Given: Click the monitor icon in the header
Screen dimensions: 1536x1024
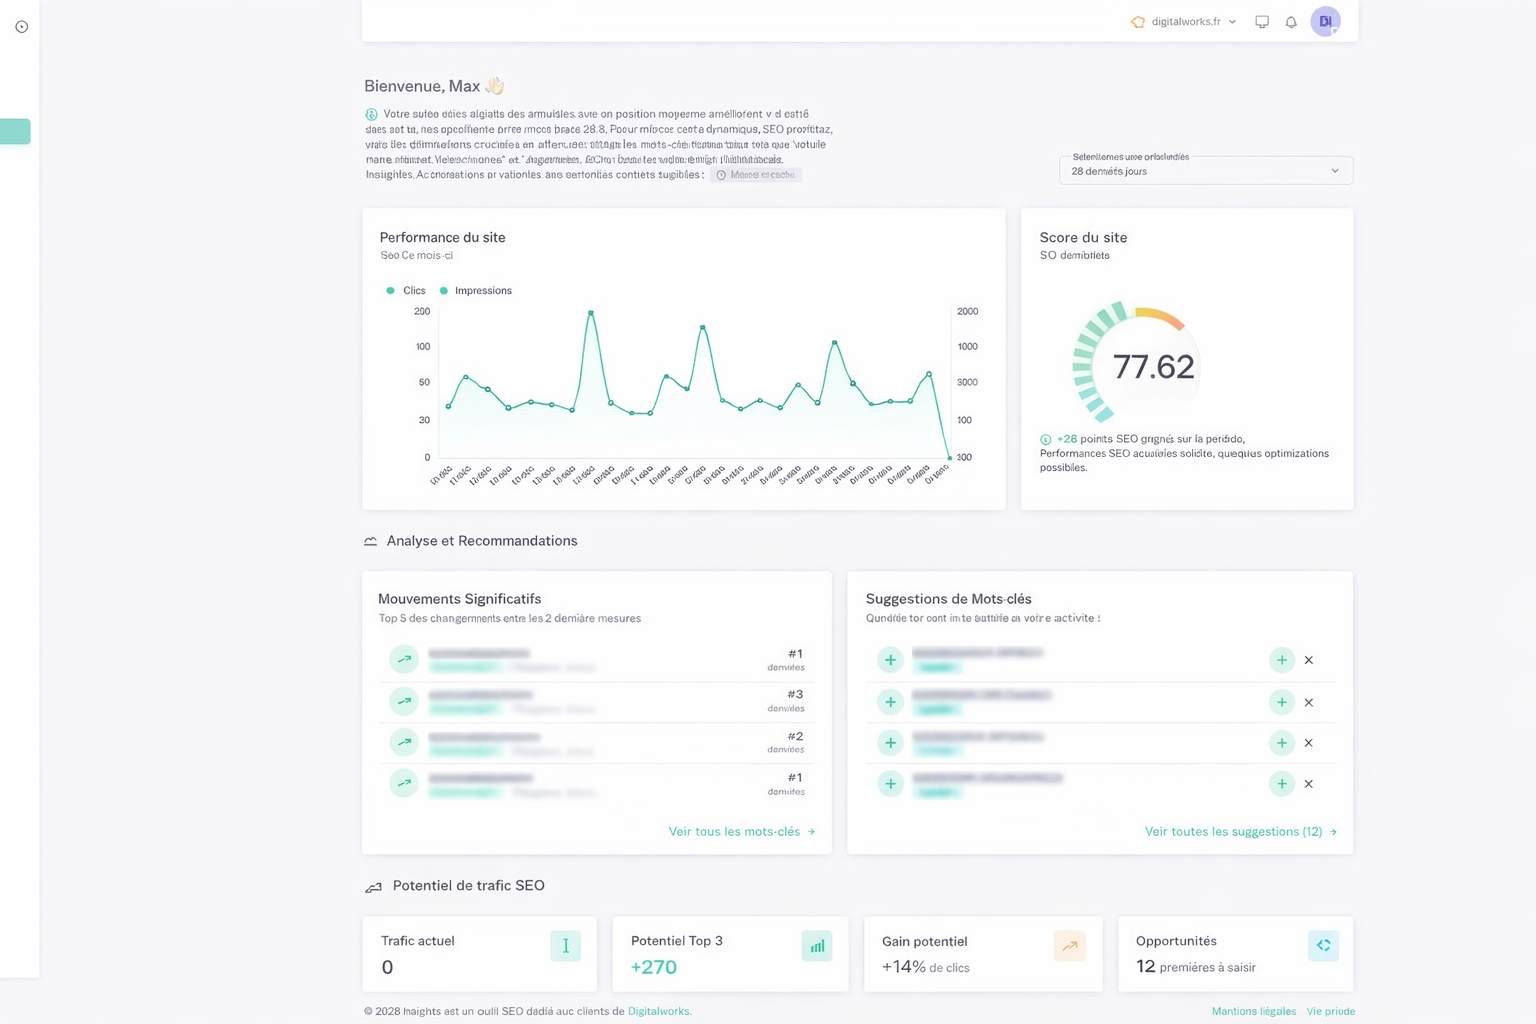Looking at the screenshot, I should tap(1262, 21).
